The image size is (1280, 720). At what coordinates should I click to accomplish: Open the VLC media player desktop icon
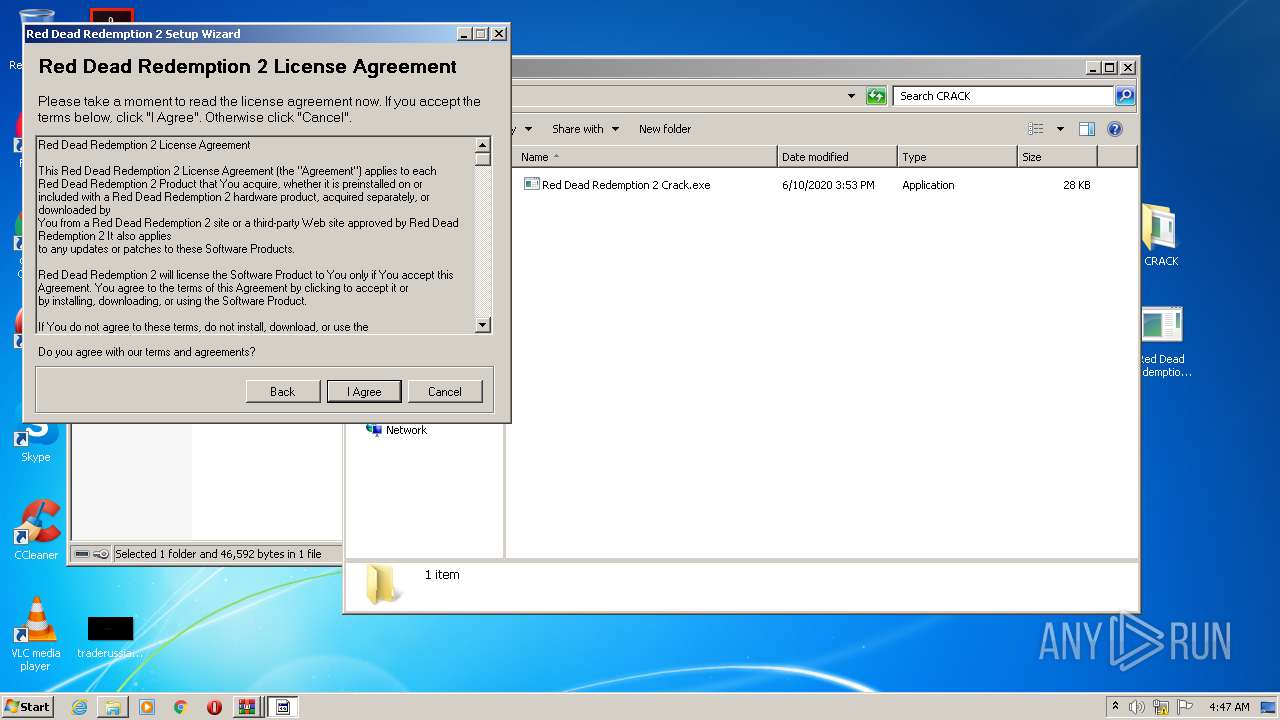35,634
